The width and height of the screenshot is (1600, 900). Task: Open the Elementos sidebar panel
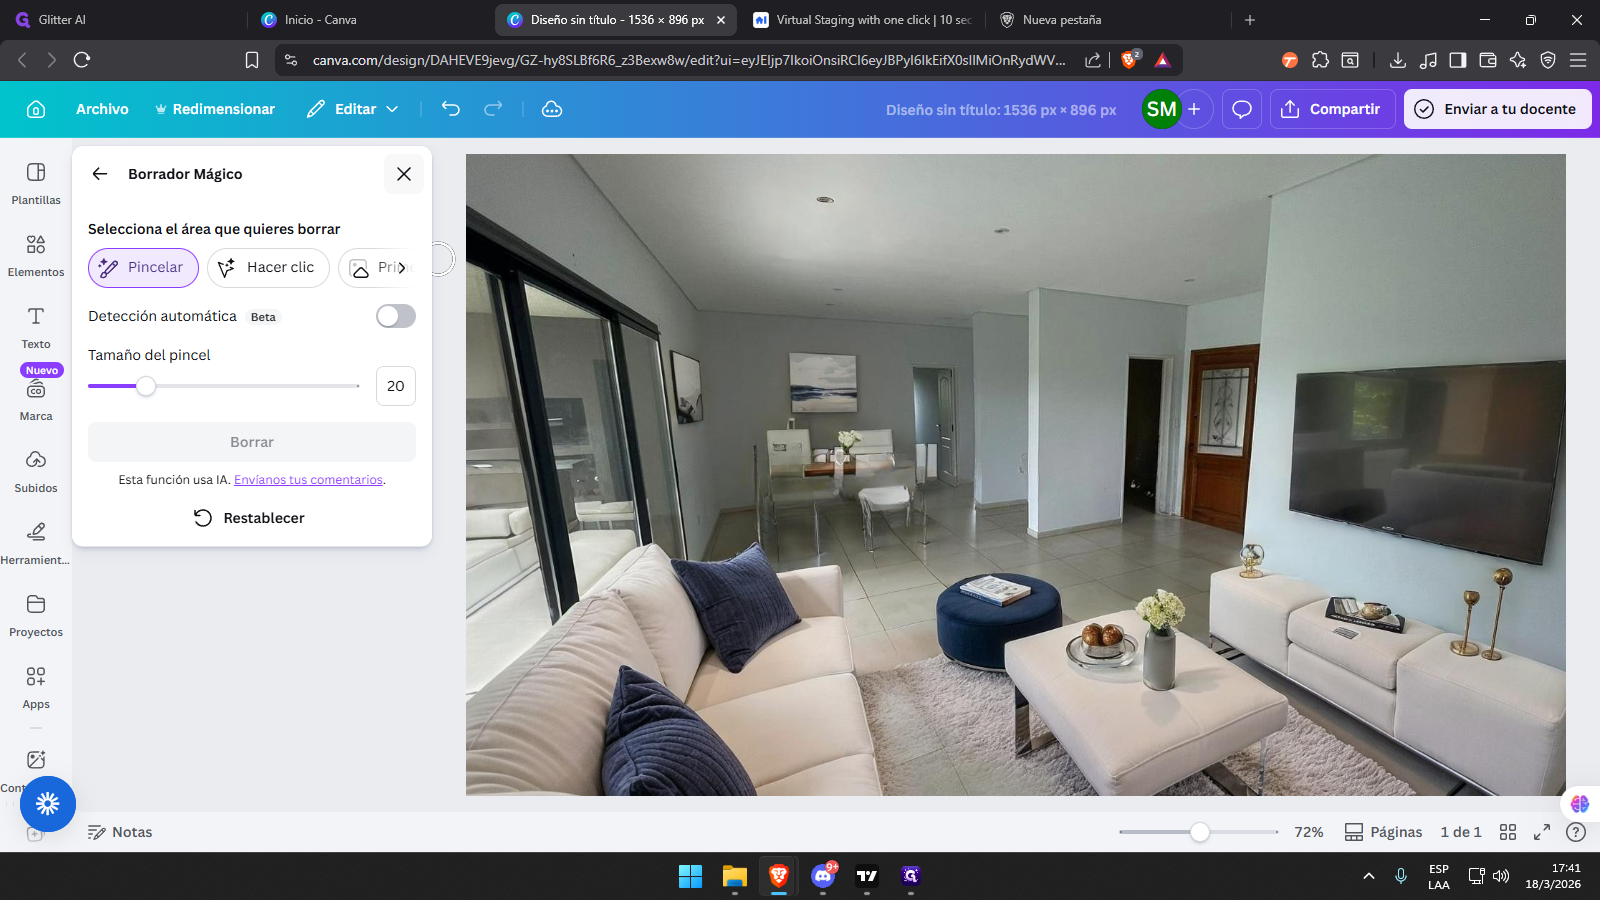(36, 255)
